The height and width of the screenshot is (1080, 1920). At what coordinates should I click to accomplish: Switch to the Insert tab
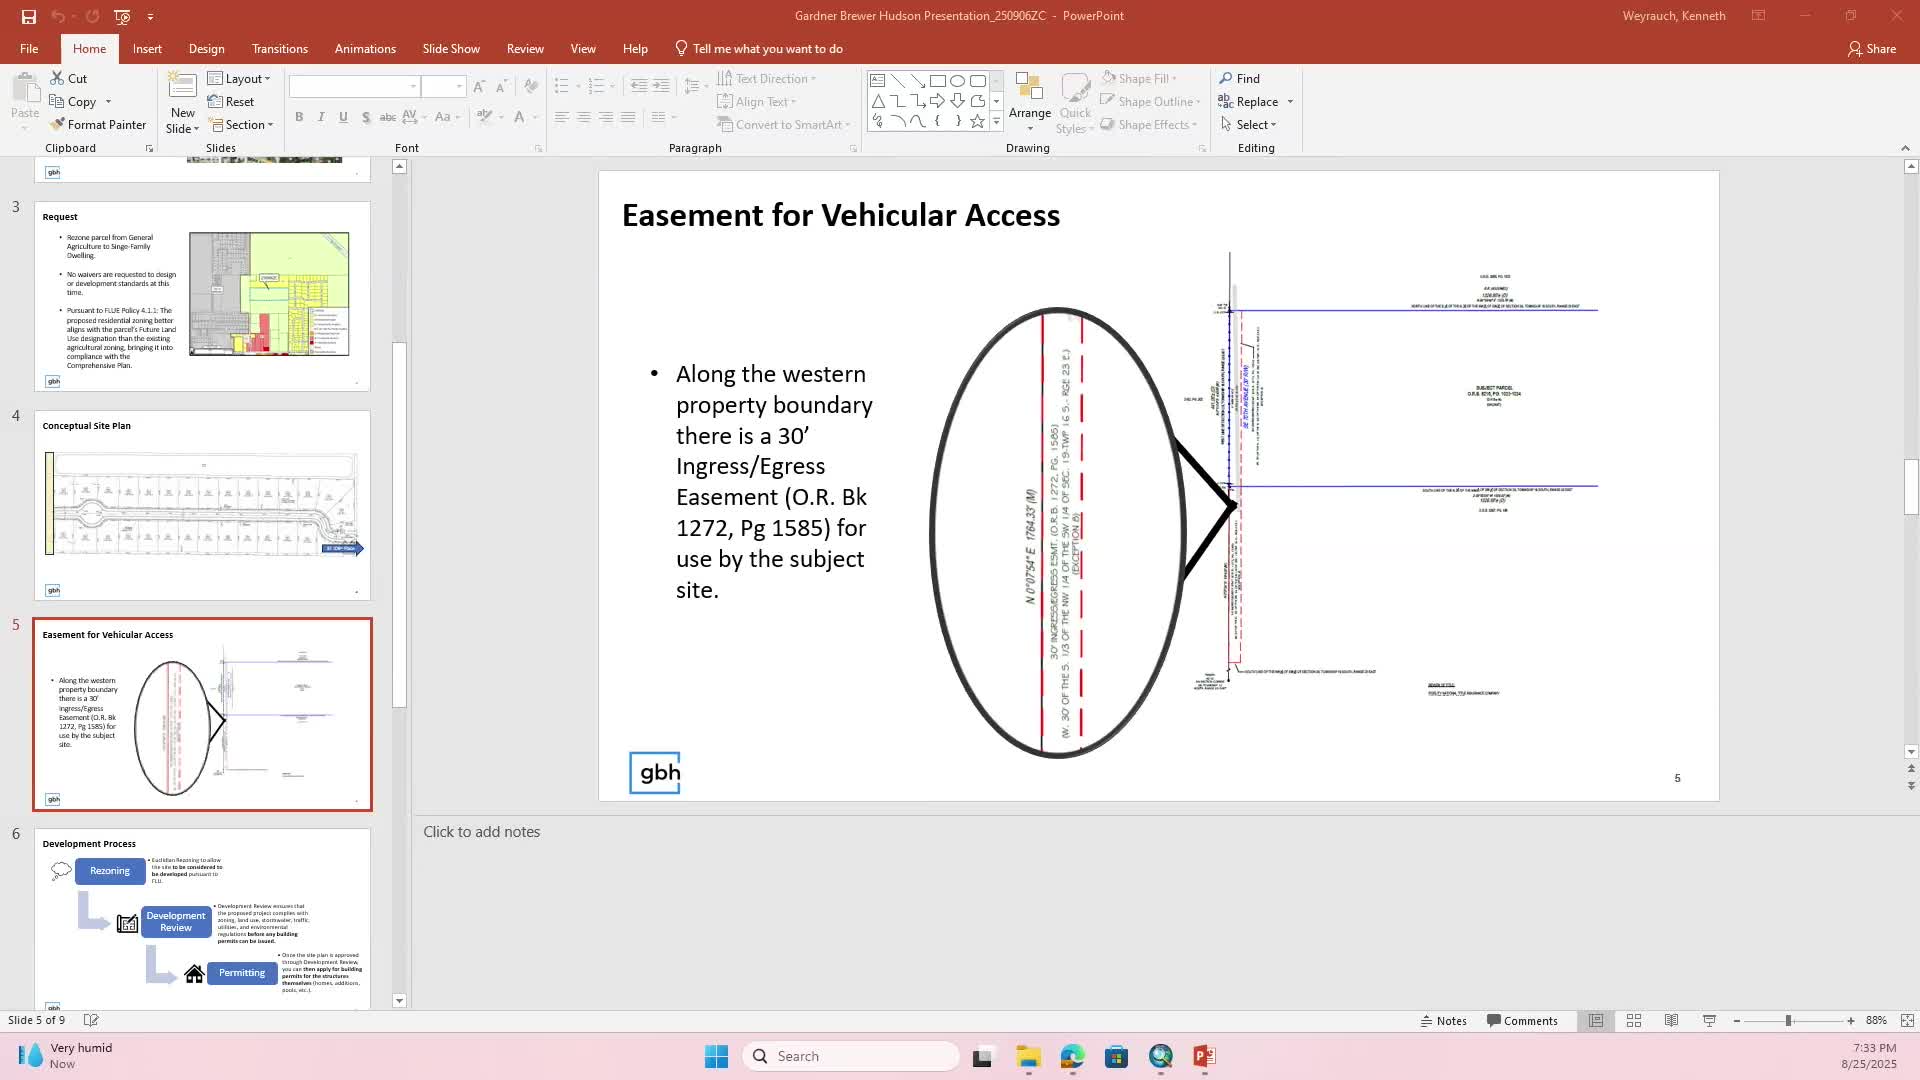147,49
